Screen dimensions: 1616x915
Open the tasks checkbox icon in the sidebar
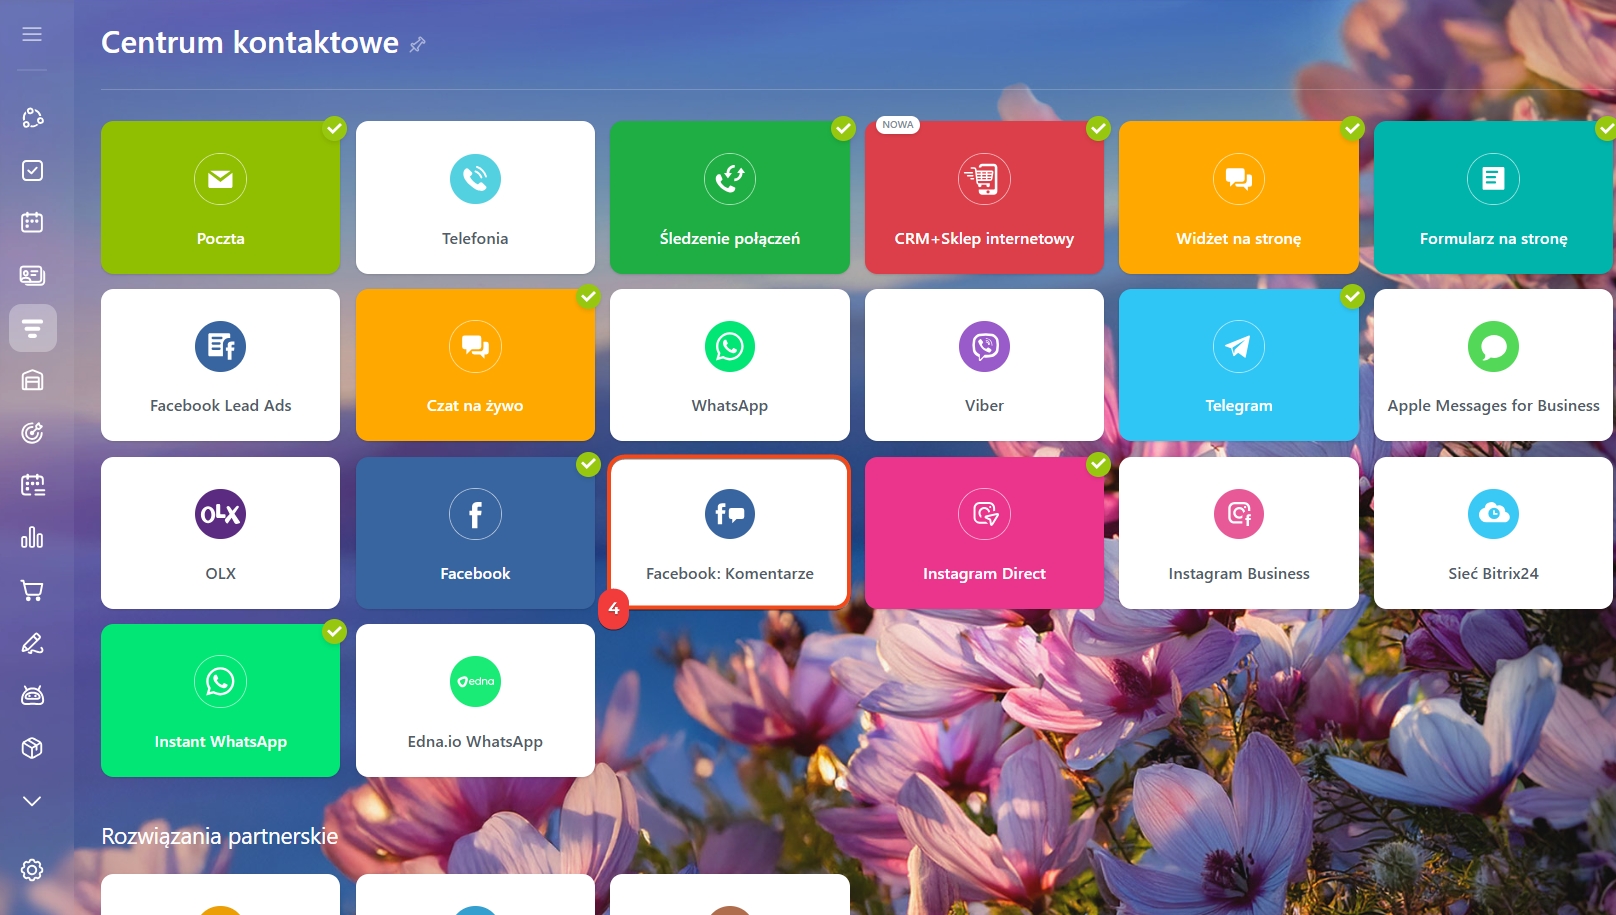[x=32, y=170]
